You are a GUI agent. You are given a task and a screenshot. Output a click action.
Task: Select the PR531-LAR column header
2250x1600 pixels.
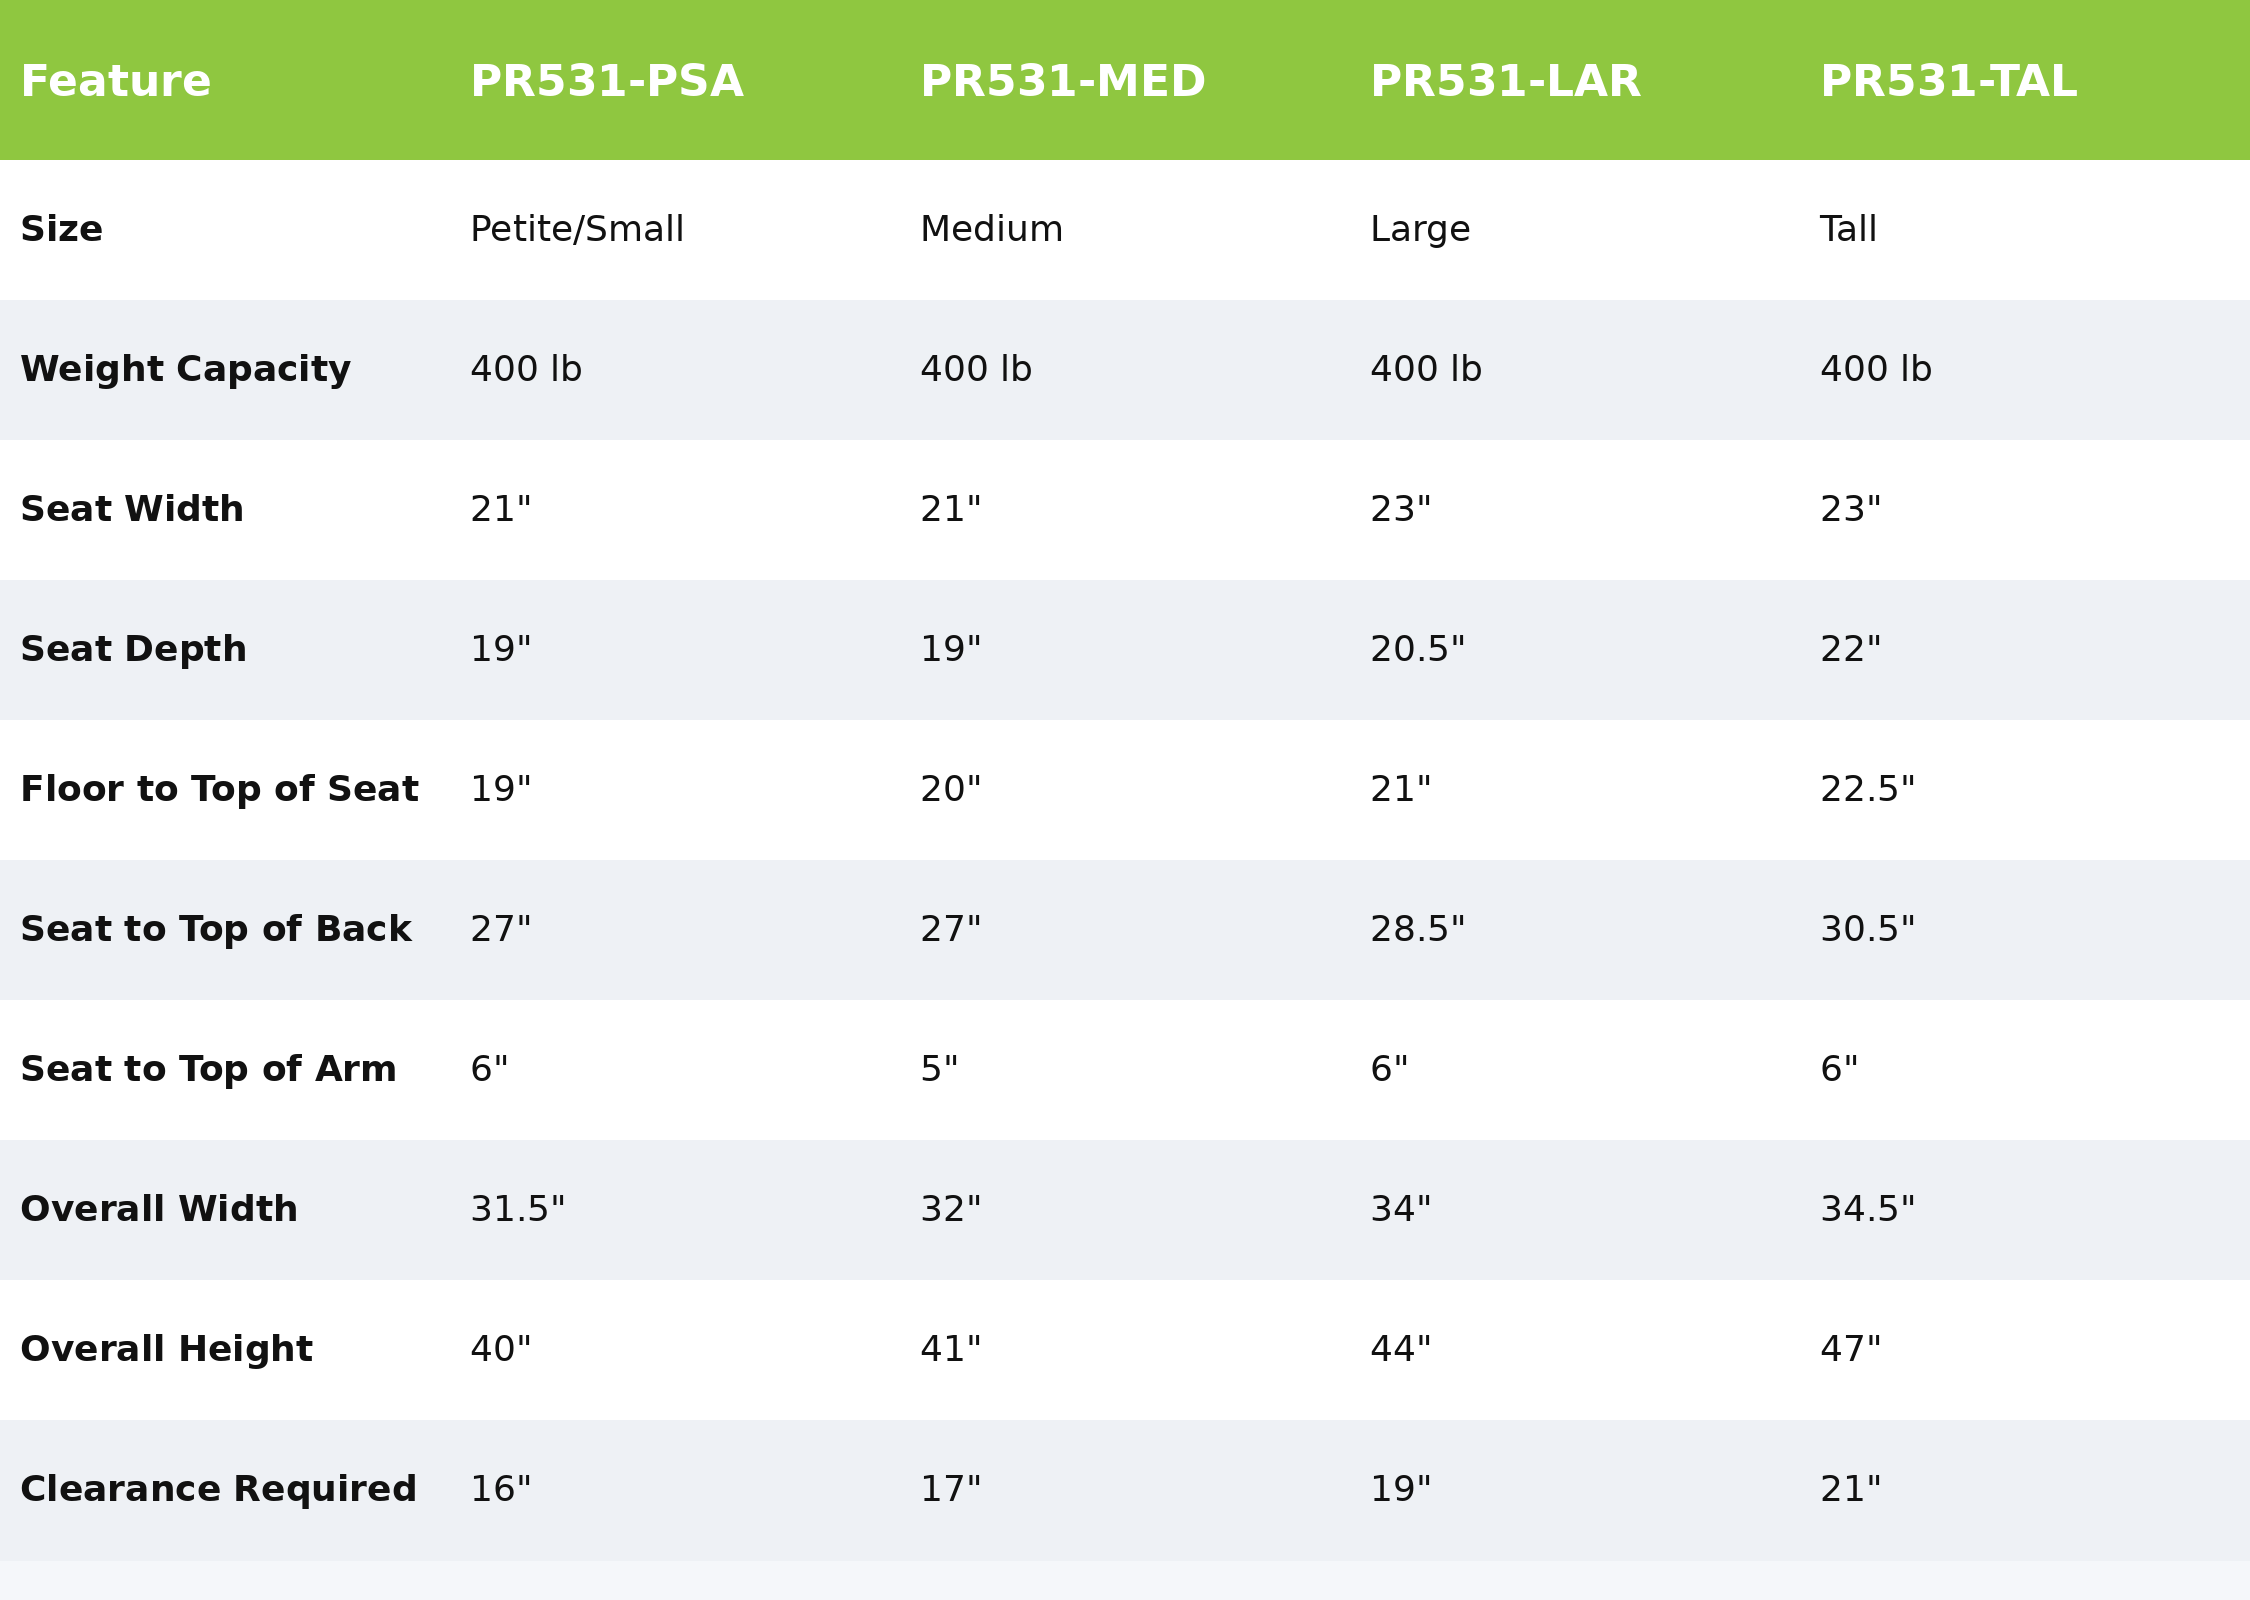[1505, 82]
